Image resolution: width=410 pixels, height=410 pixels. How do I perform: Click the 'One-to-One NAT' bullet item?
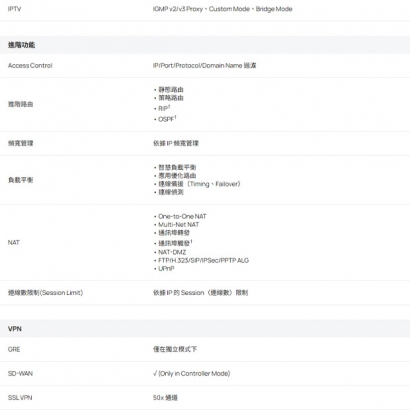coord(182,216)
